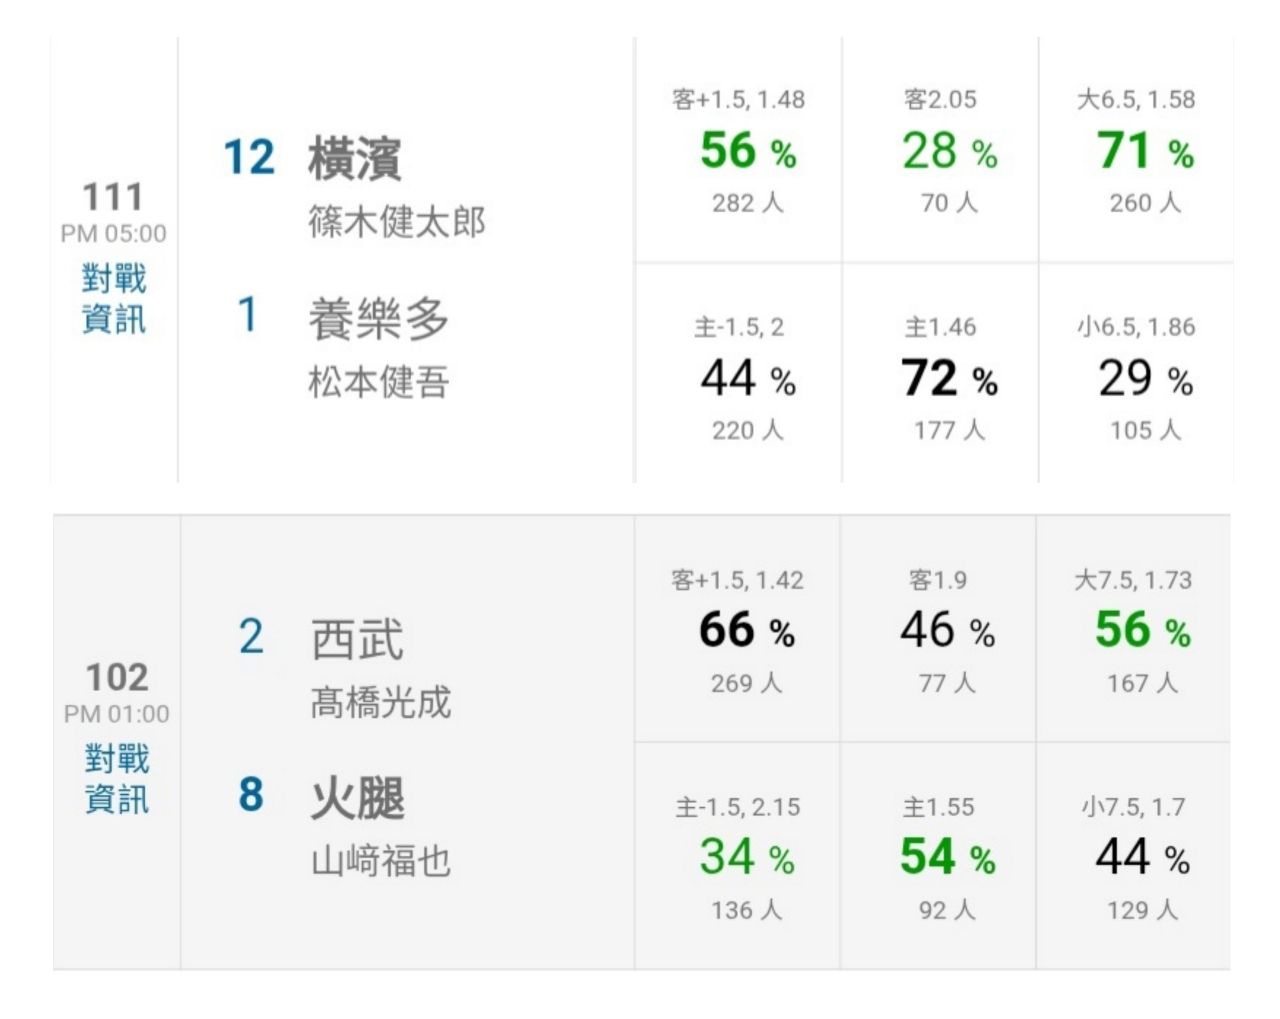The height and width of the screenshot is (1019, 1280).
Task: Select 主1.55 moneyline cell with 54%
Action: pos(938,856)
